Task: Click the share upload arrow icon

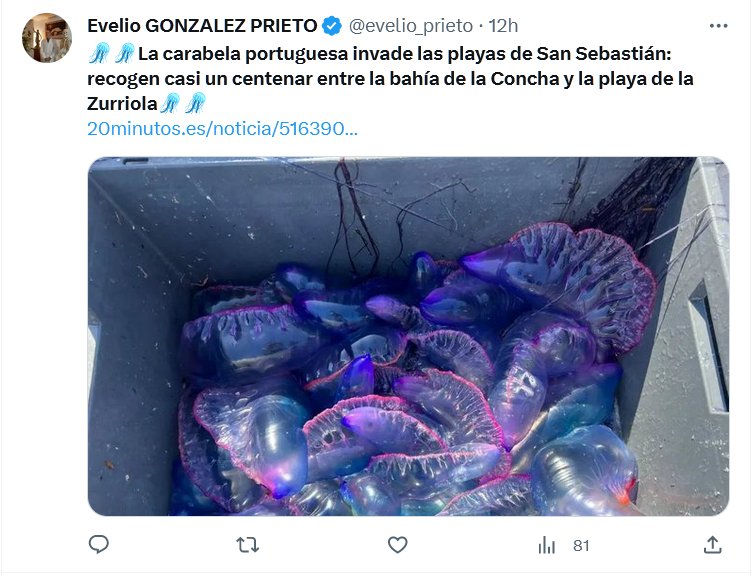Action: (x=713, y=545)
